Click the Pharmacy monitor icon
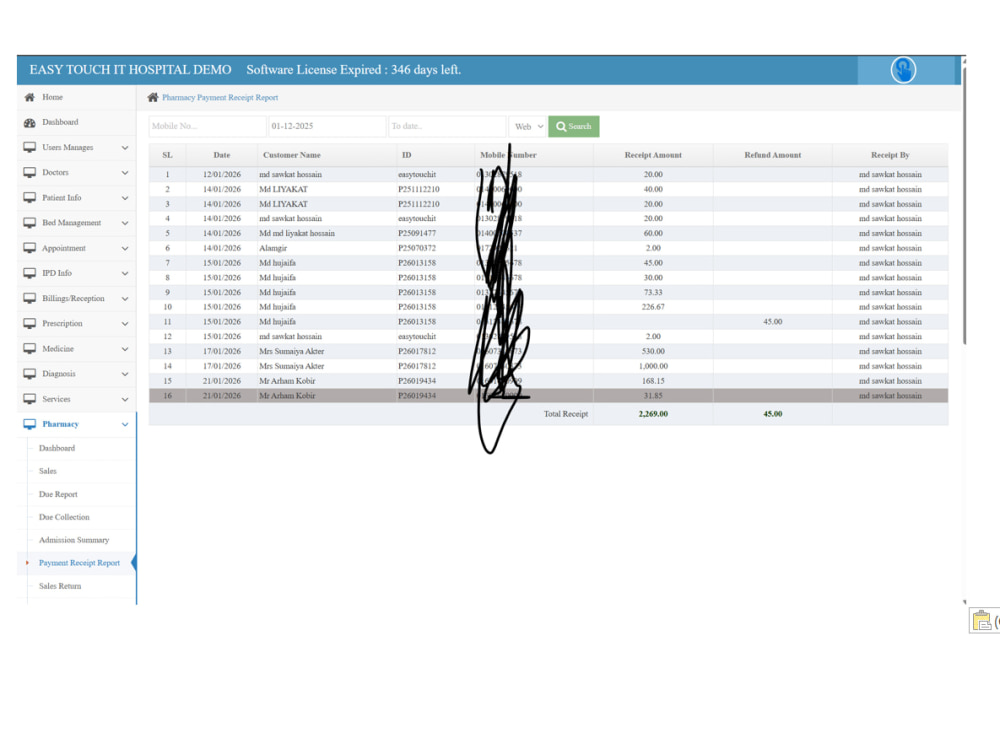1000x749 pixels. tap(29, 424)
